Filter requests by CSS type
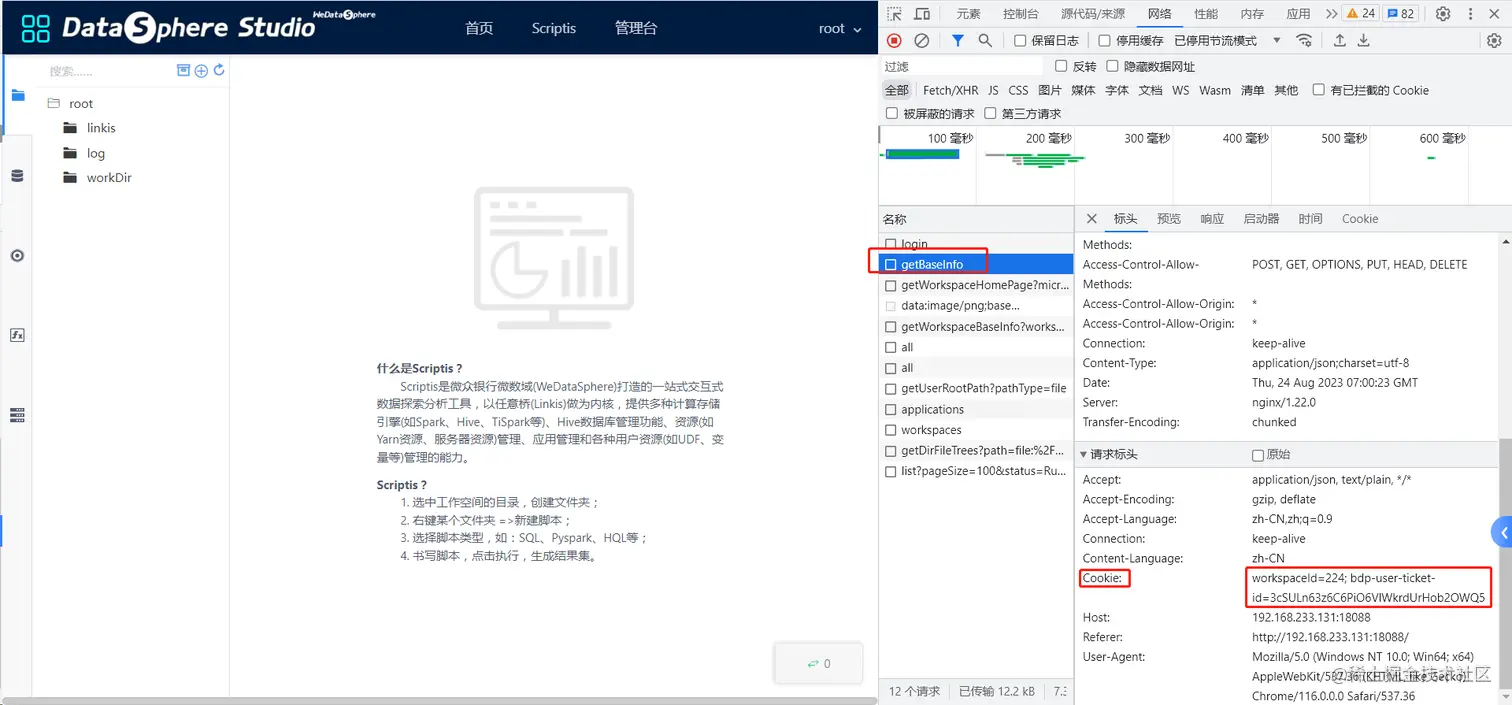Viewport: 1512px width, 705px height. [x=1018, y=90]
